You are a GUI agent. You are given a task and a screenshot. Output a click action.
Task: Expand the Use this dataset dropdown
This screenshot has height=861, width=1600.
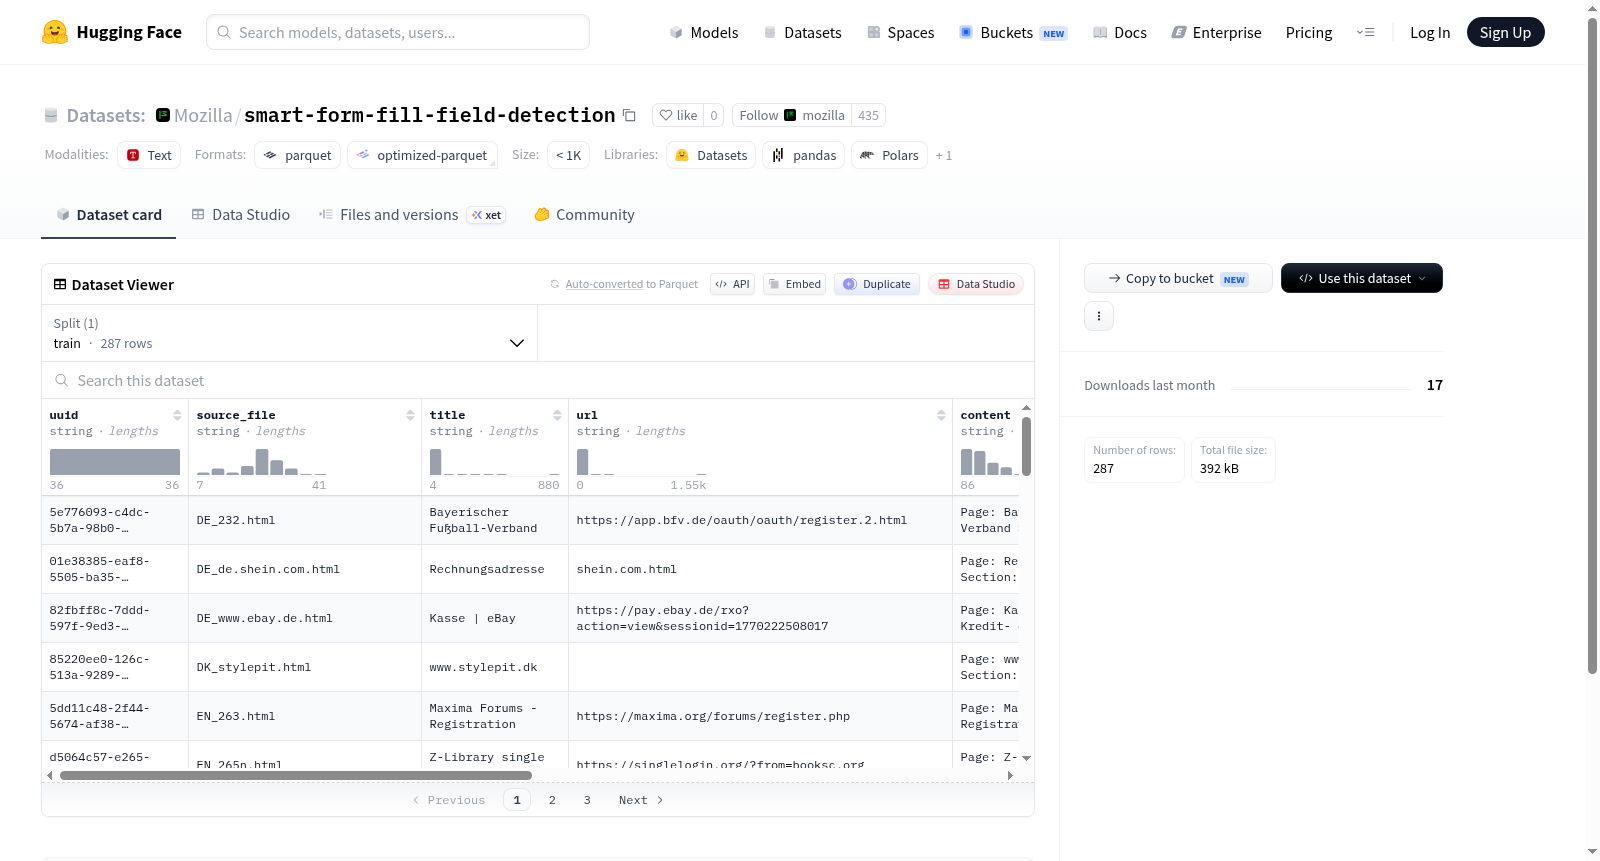pos(1362,278)
